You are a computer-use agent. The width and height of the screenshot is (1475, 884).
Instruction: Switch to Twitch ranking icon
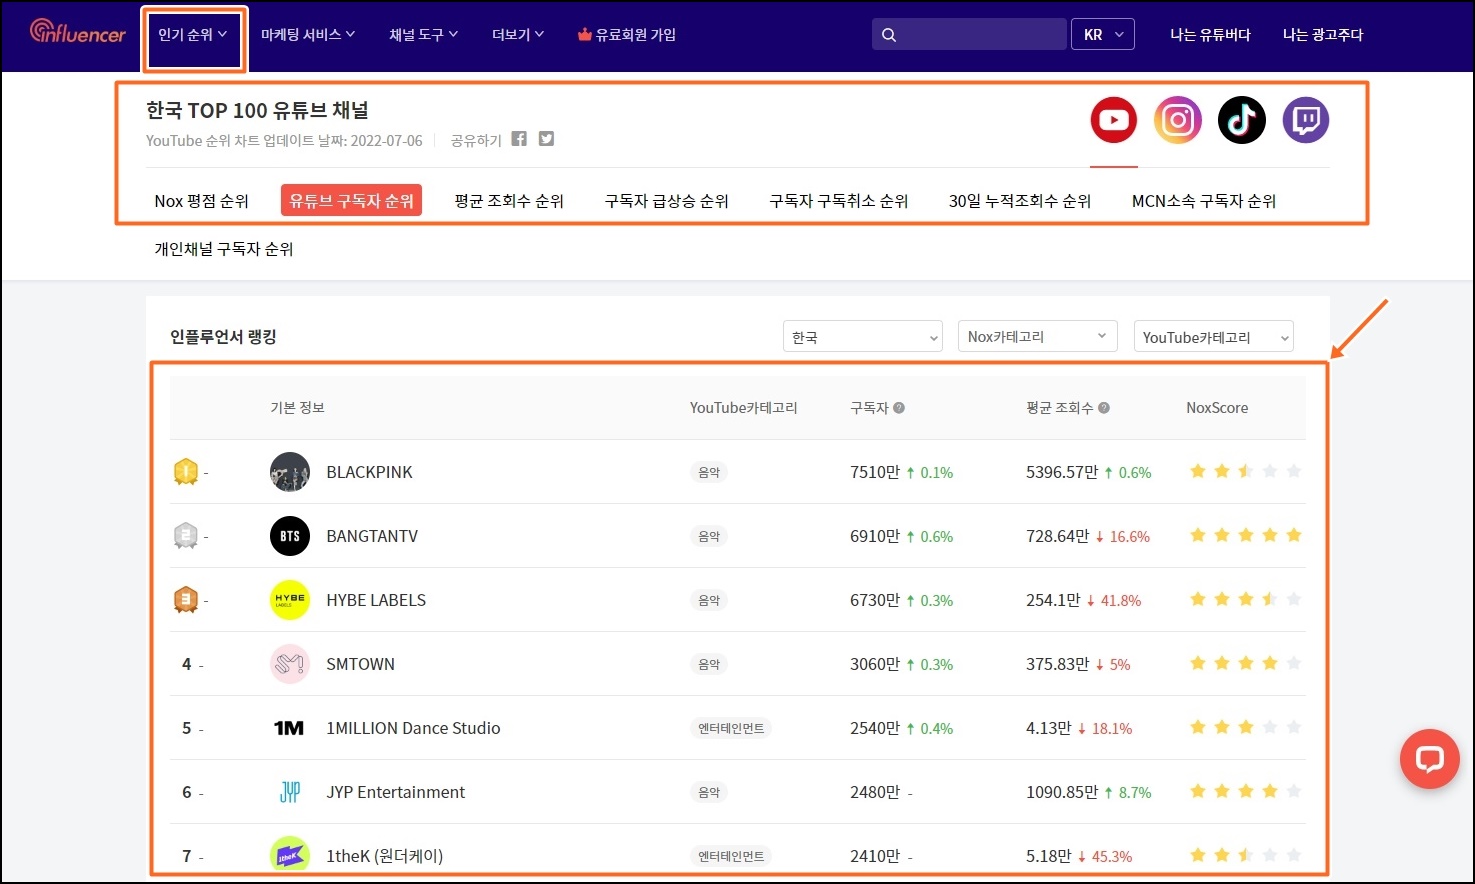1306,120
